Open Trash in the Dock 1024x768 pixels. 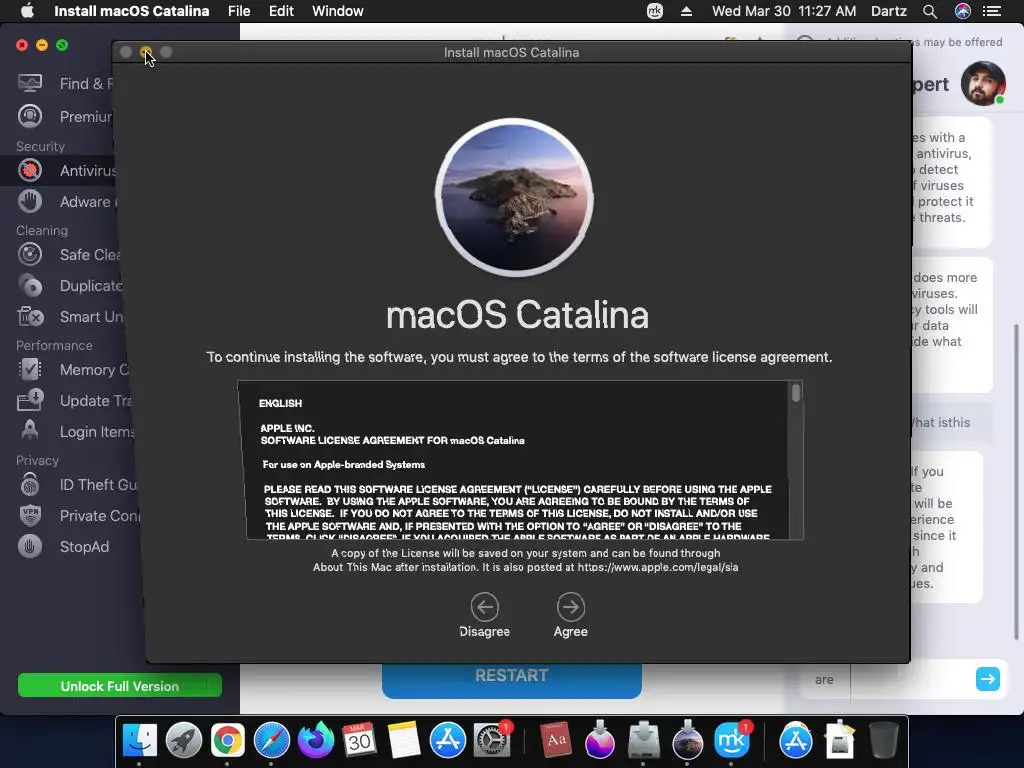pos(884,741)
